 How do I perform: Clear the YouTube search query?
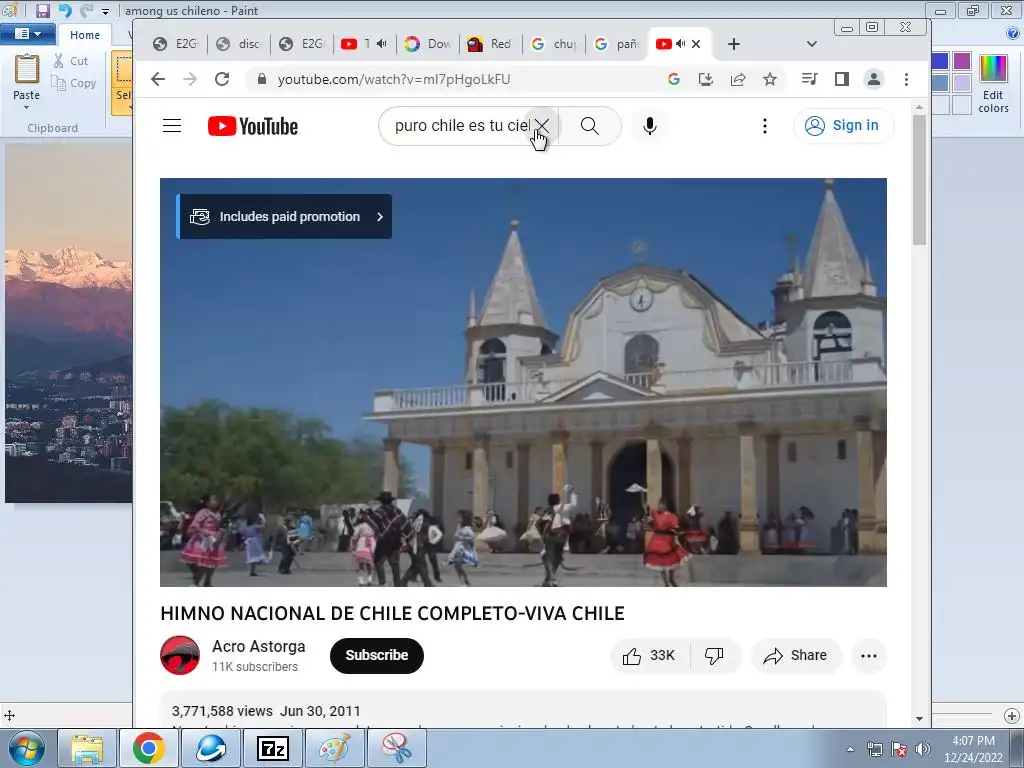pyautogui.click(x=542, y=125)
